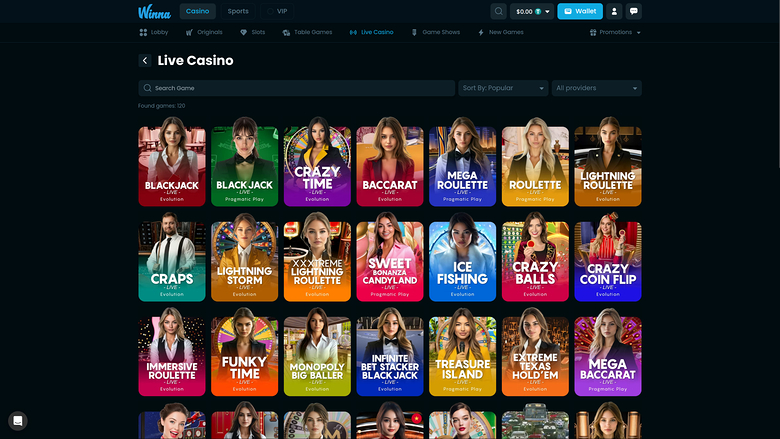Viewport: 780px width, 439px height.
Task: Expand the Promotions dropdown
Action: [x=615, y=32]
